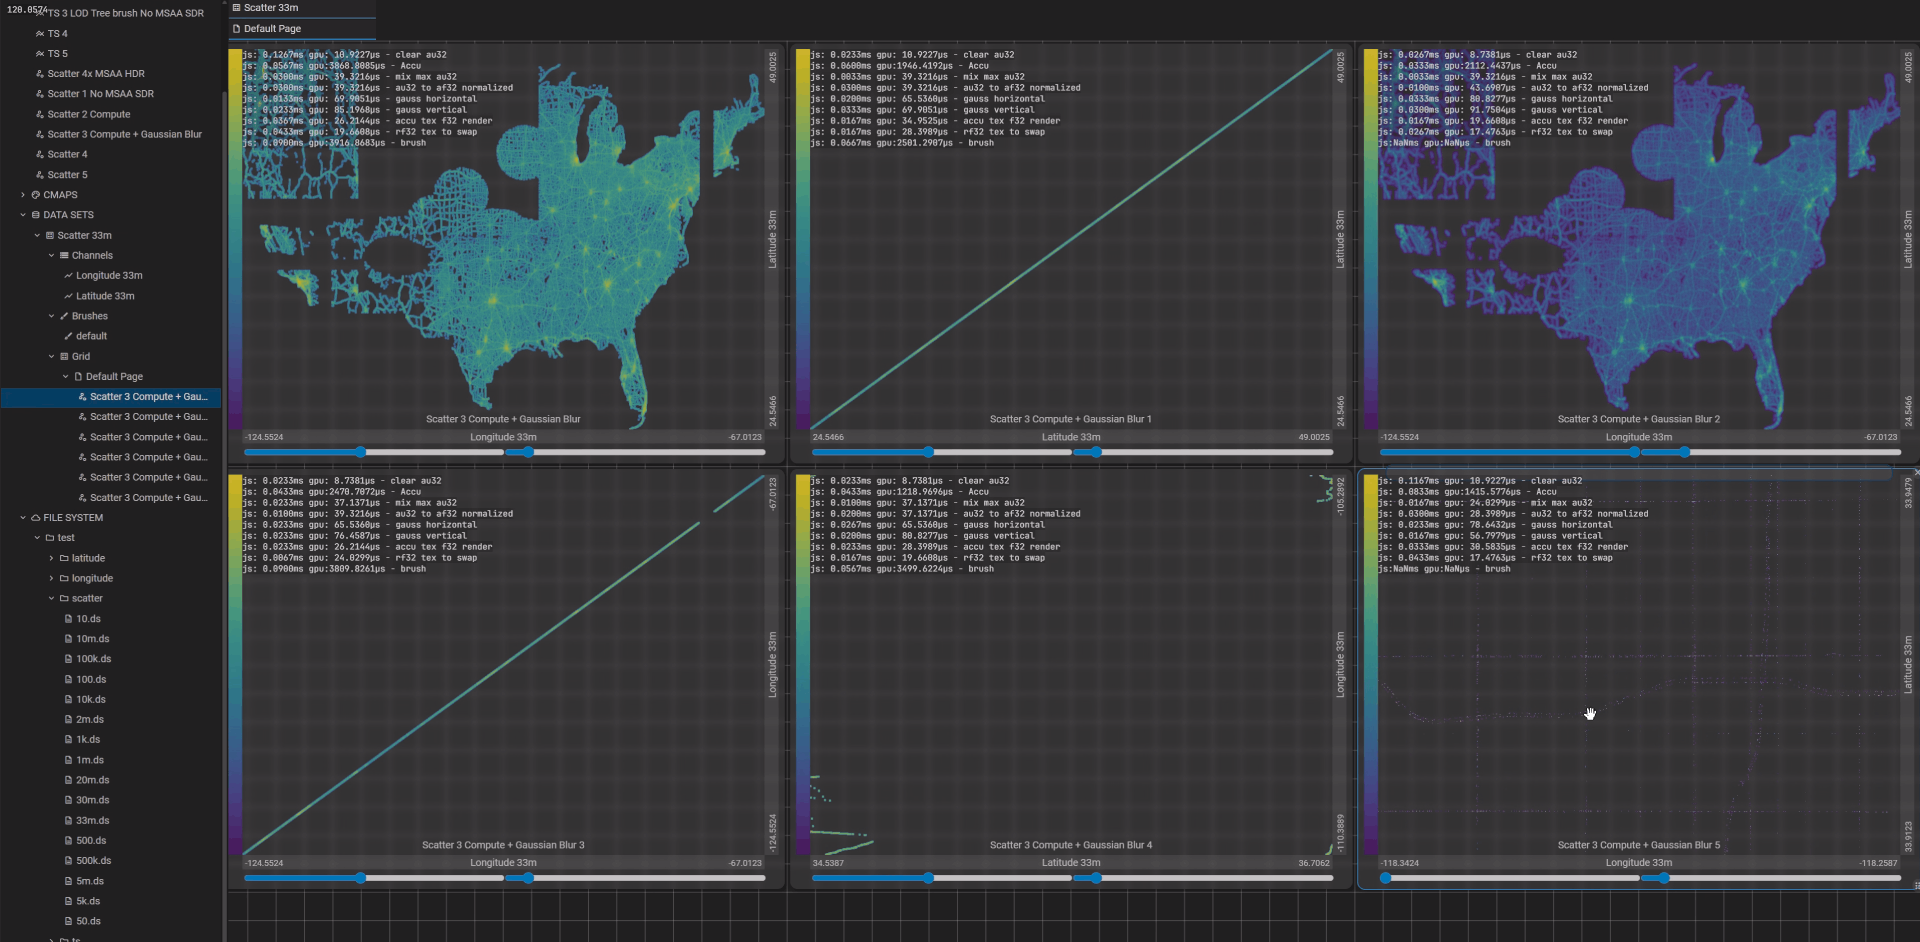1920x942 pixels.
Task: Click the database icon beside DATA SETS
Action: pyautogui.click(x=36, y=215)
